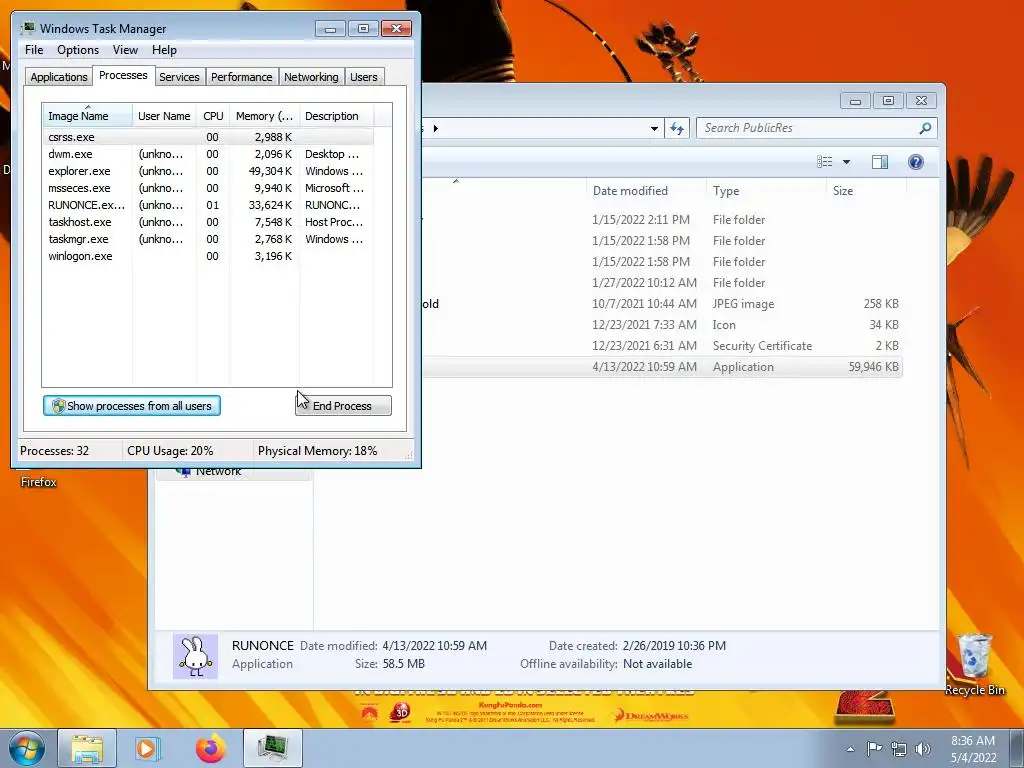Click the change view icon in Explorer
Image resolution: width=1024 pixels, height=768 pixels.
pos(825,162)
